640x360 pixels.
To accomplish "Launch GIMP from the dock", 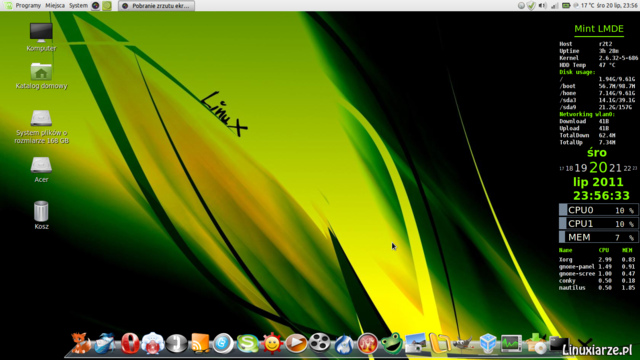I will (464, 343).
